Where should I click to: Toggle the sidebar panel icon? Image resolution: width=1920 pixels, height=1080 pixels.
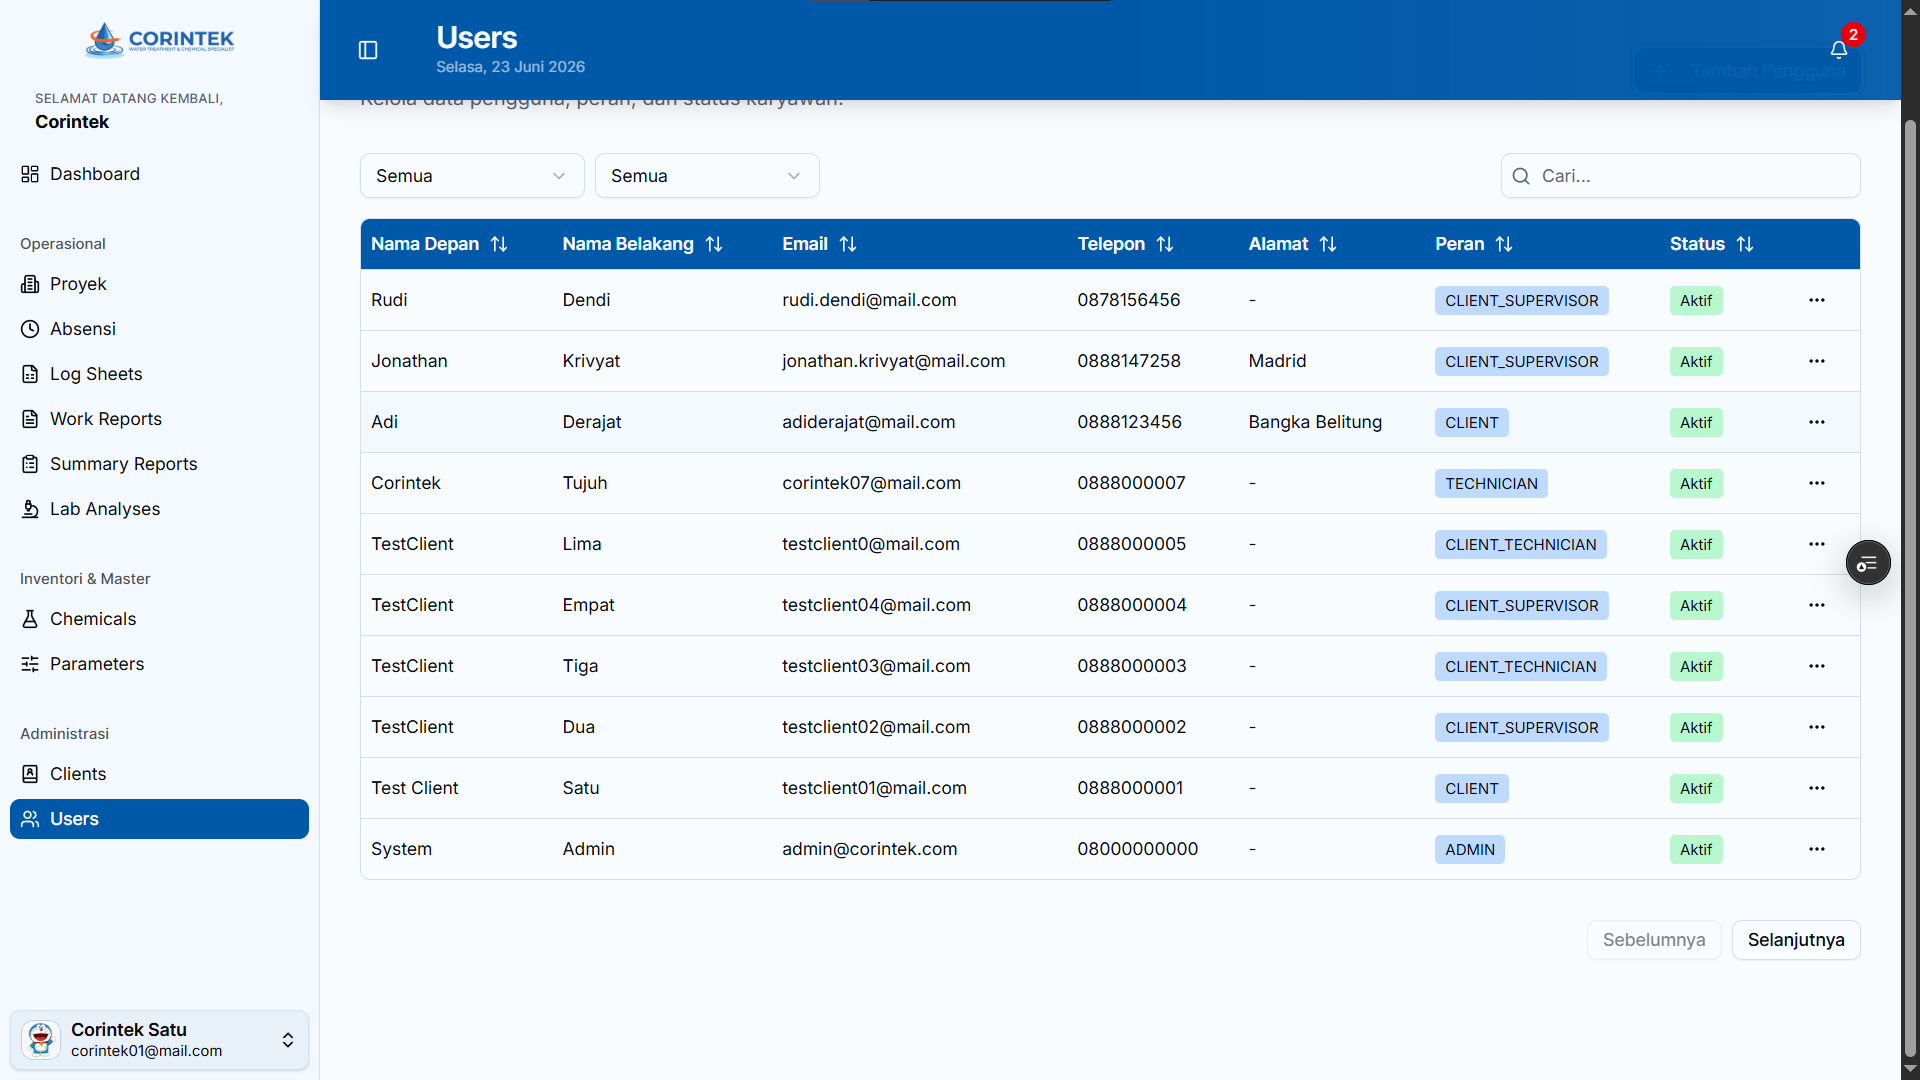pos(368,50)
